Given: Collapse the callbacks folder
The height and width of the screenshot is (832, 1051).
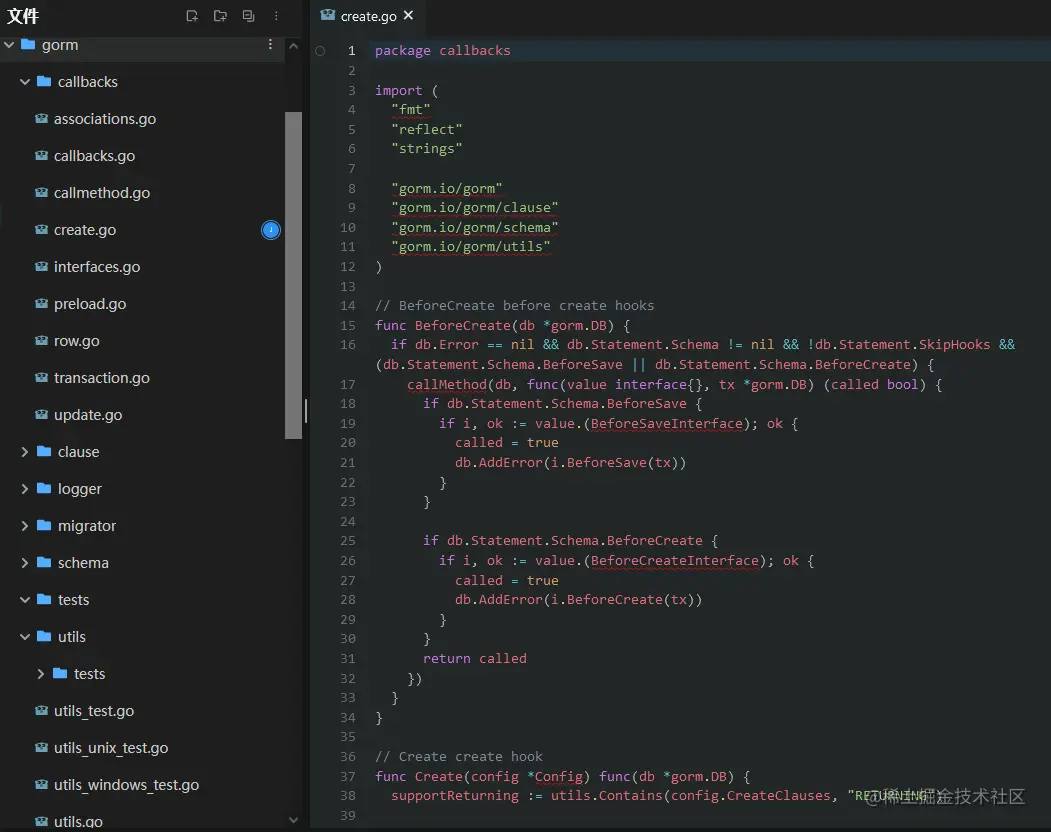Looking at the screenshot, I should pyautogui.click(x=25, y=82).
